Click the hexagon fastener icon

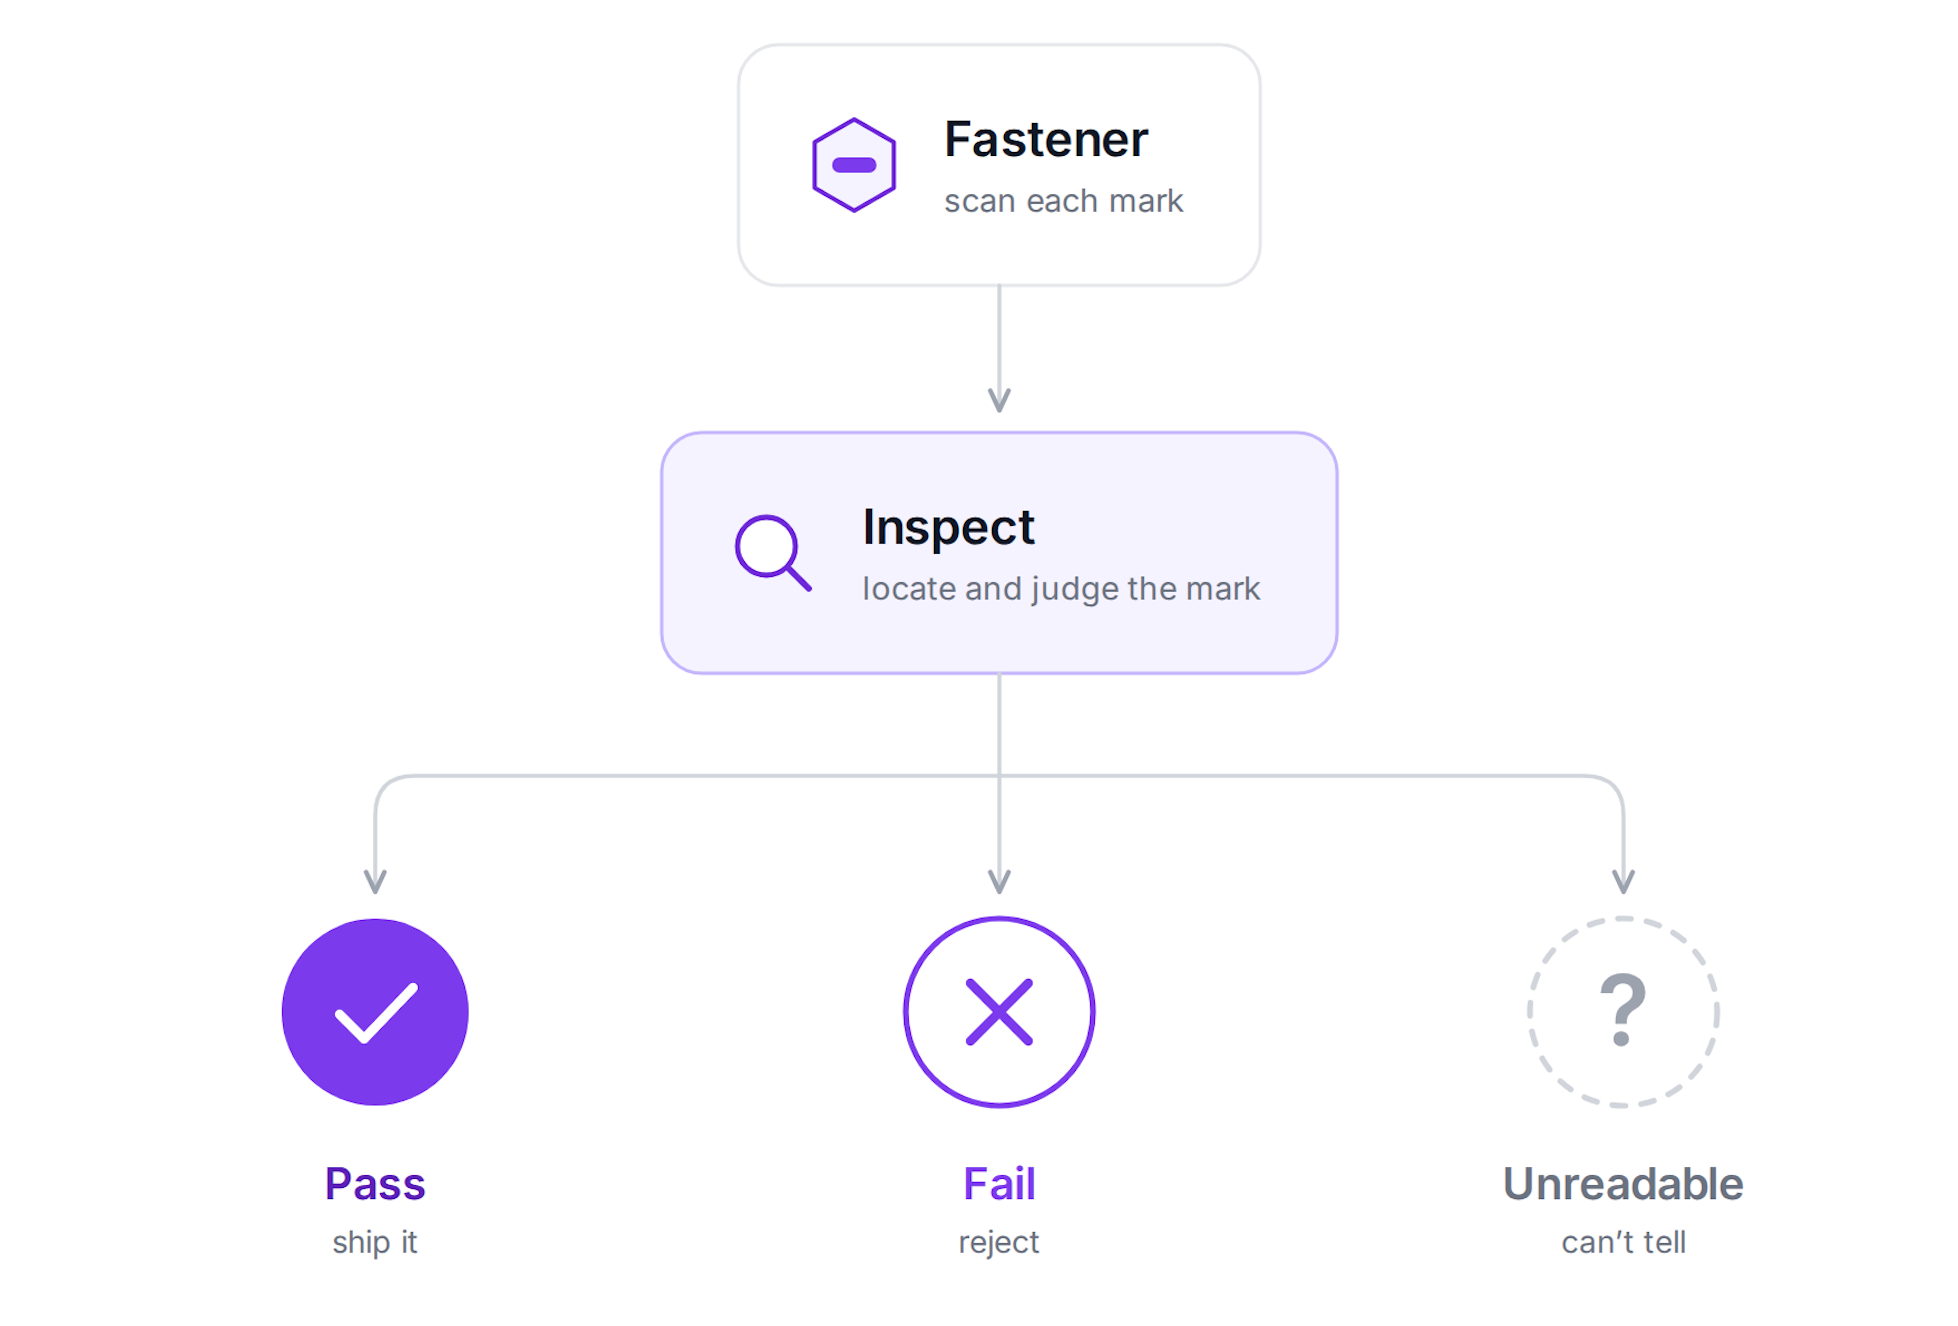(x=853, y=165)
